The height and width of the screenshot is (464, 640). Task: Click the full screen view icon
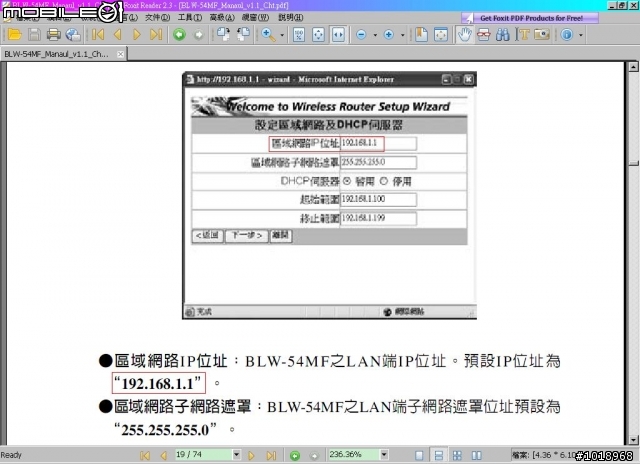441,35
